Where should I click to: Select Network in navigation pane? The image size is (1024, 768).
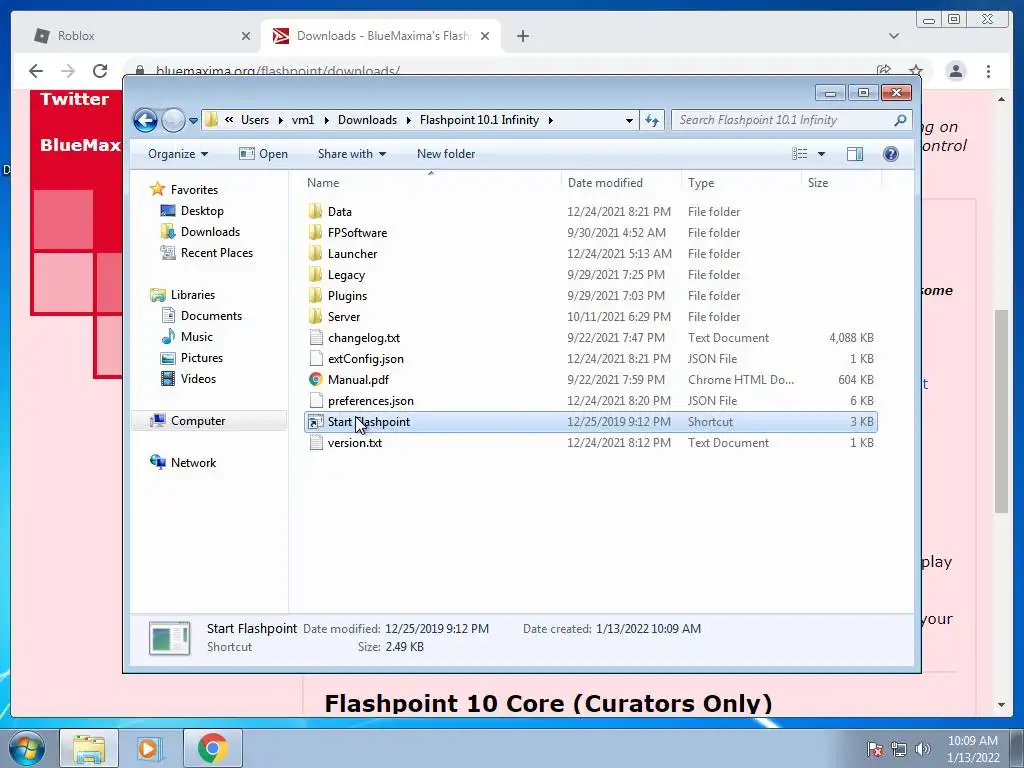(193, 463)
